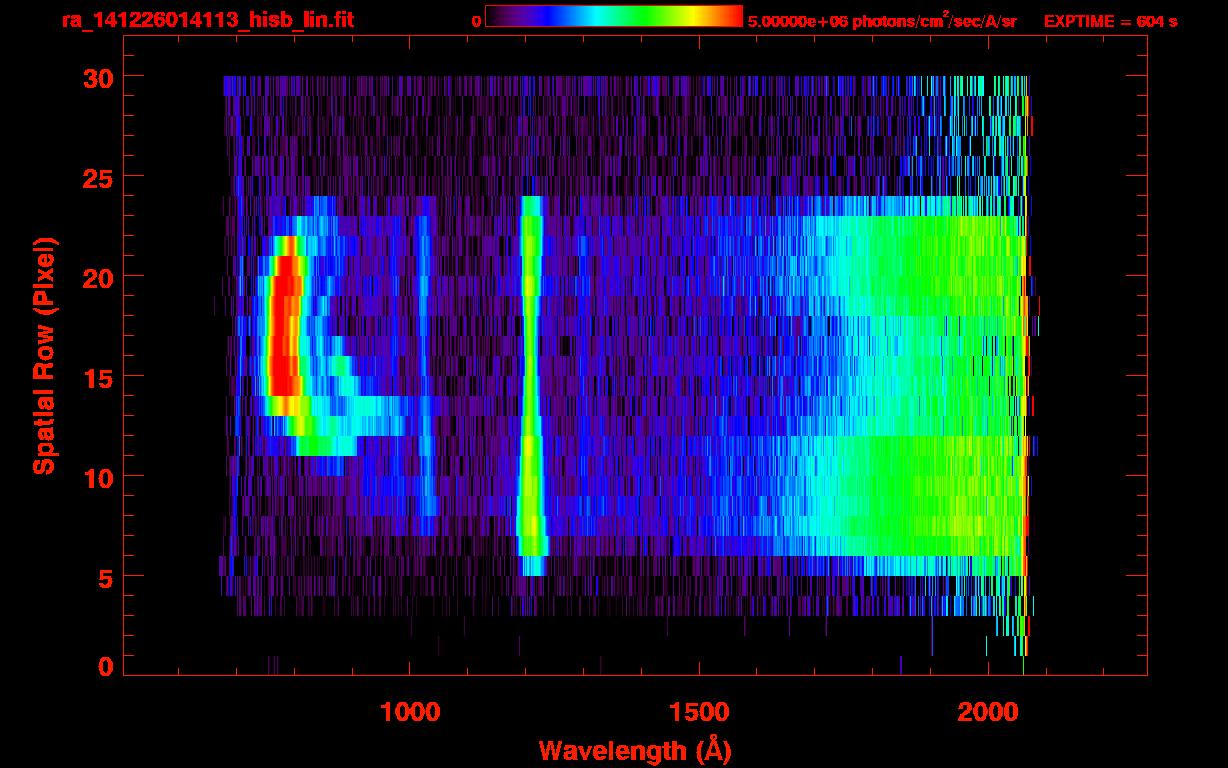Click the y-axis tick label 10
This screenshot has height=768, width=1228.
coord(99,477)
